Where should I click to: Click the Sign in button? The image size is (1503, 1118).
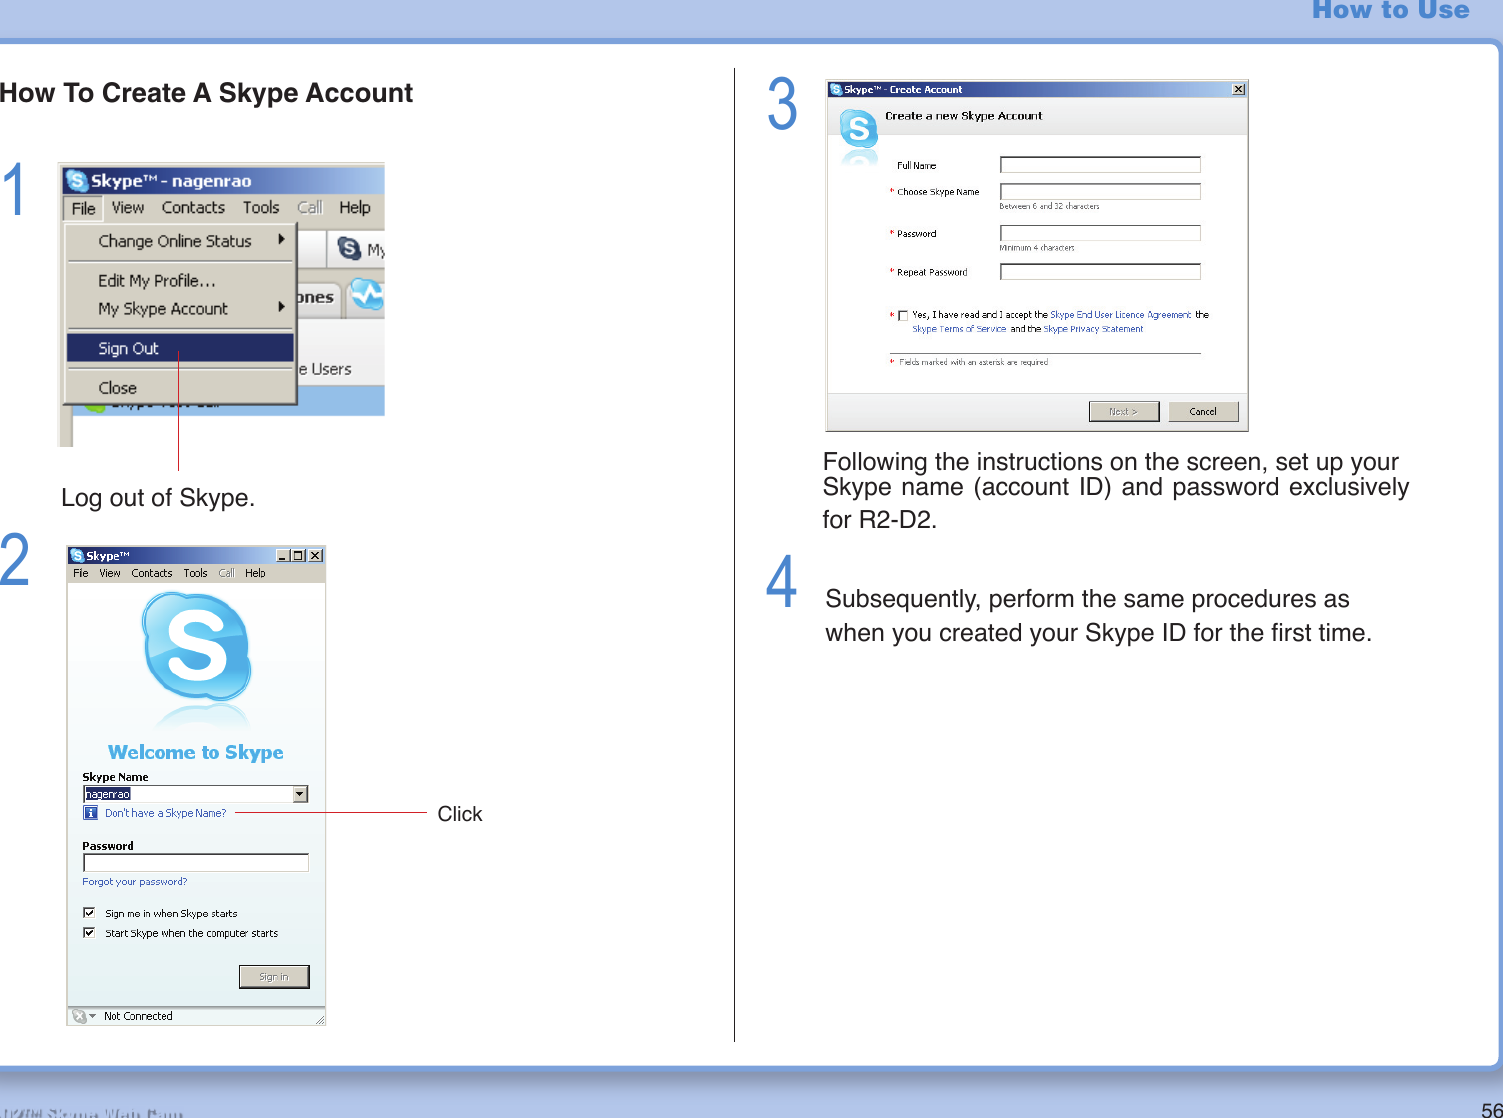click(x=274, y=977)
